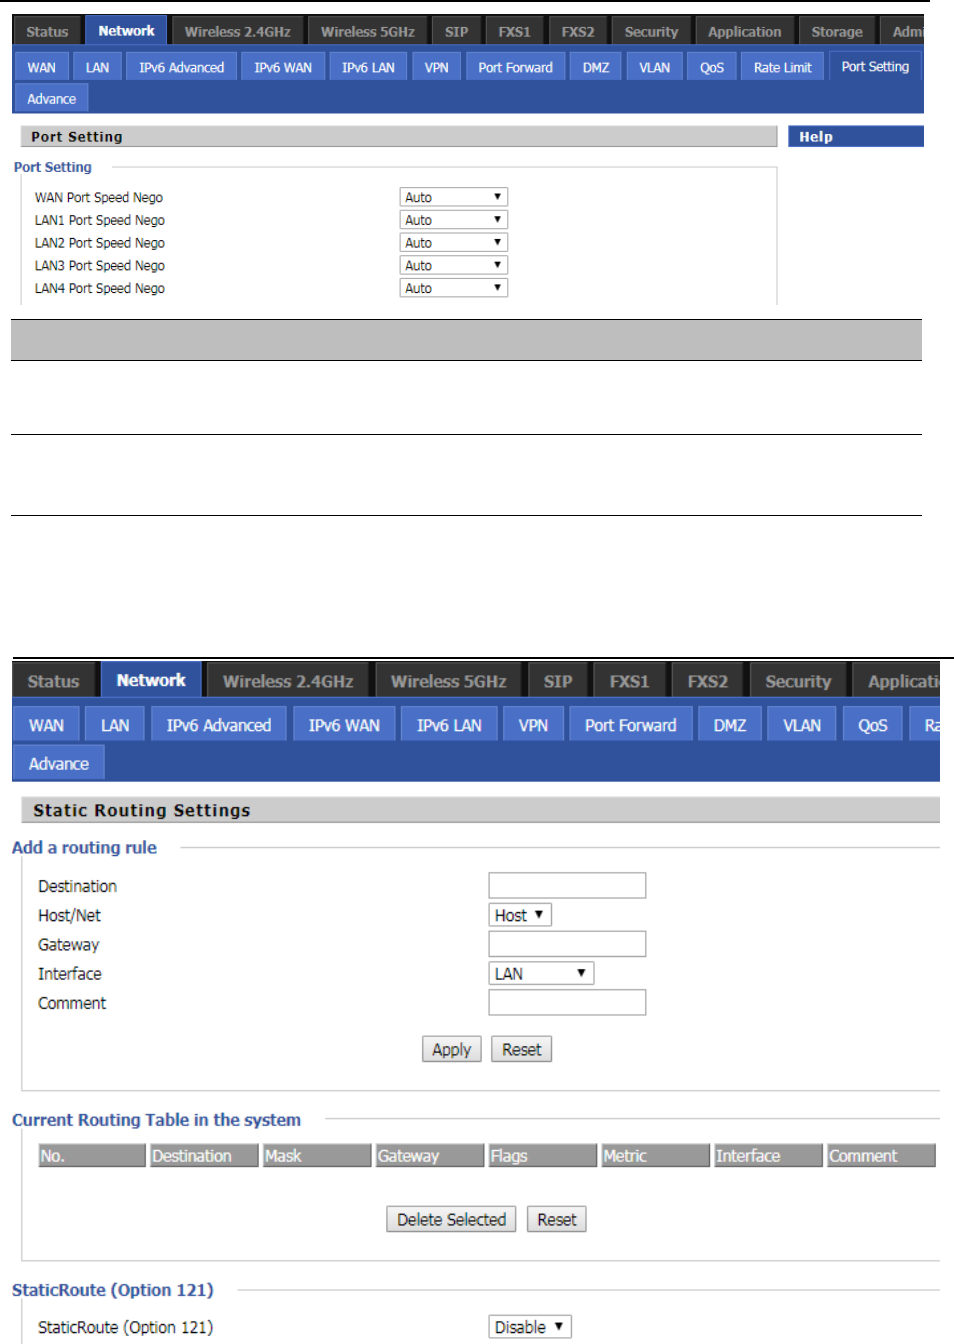This screenshot has height=1344, width=954.
Task: Select Rate Limit submenu
Action: [783, 67]
